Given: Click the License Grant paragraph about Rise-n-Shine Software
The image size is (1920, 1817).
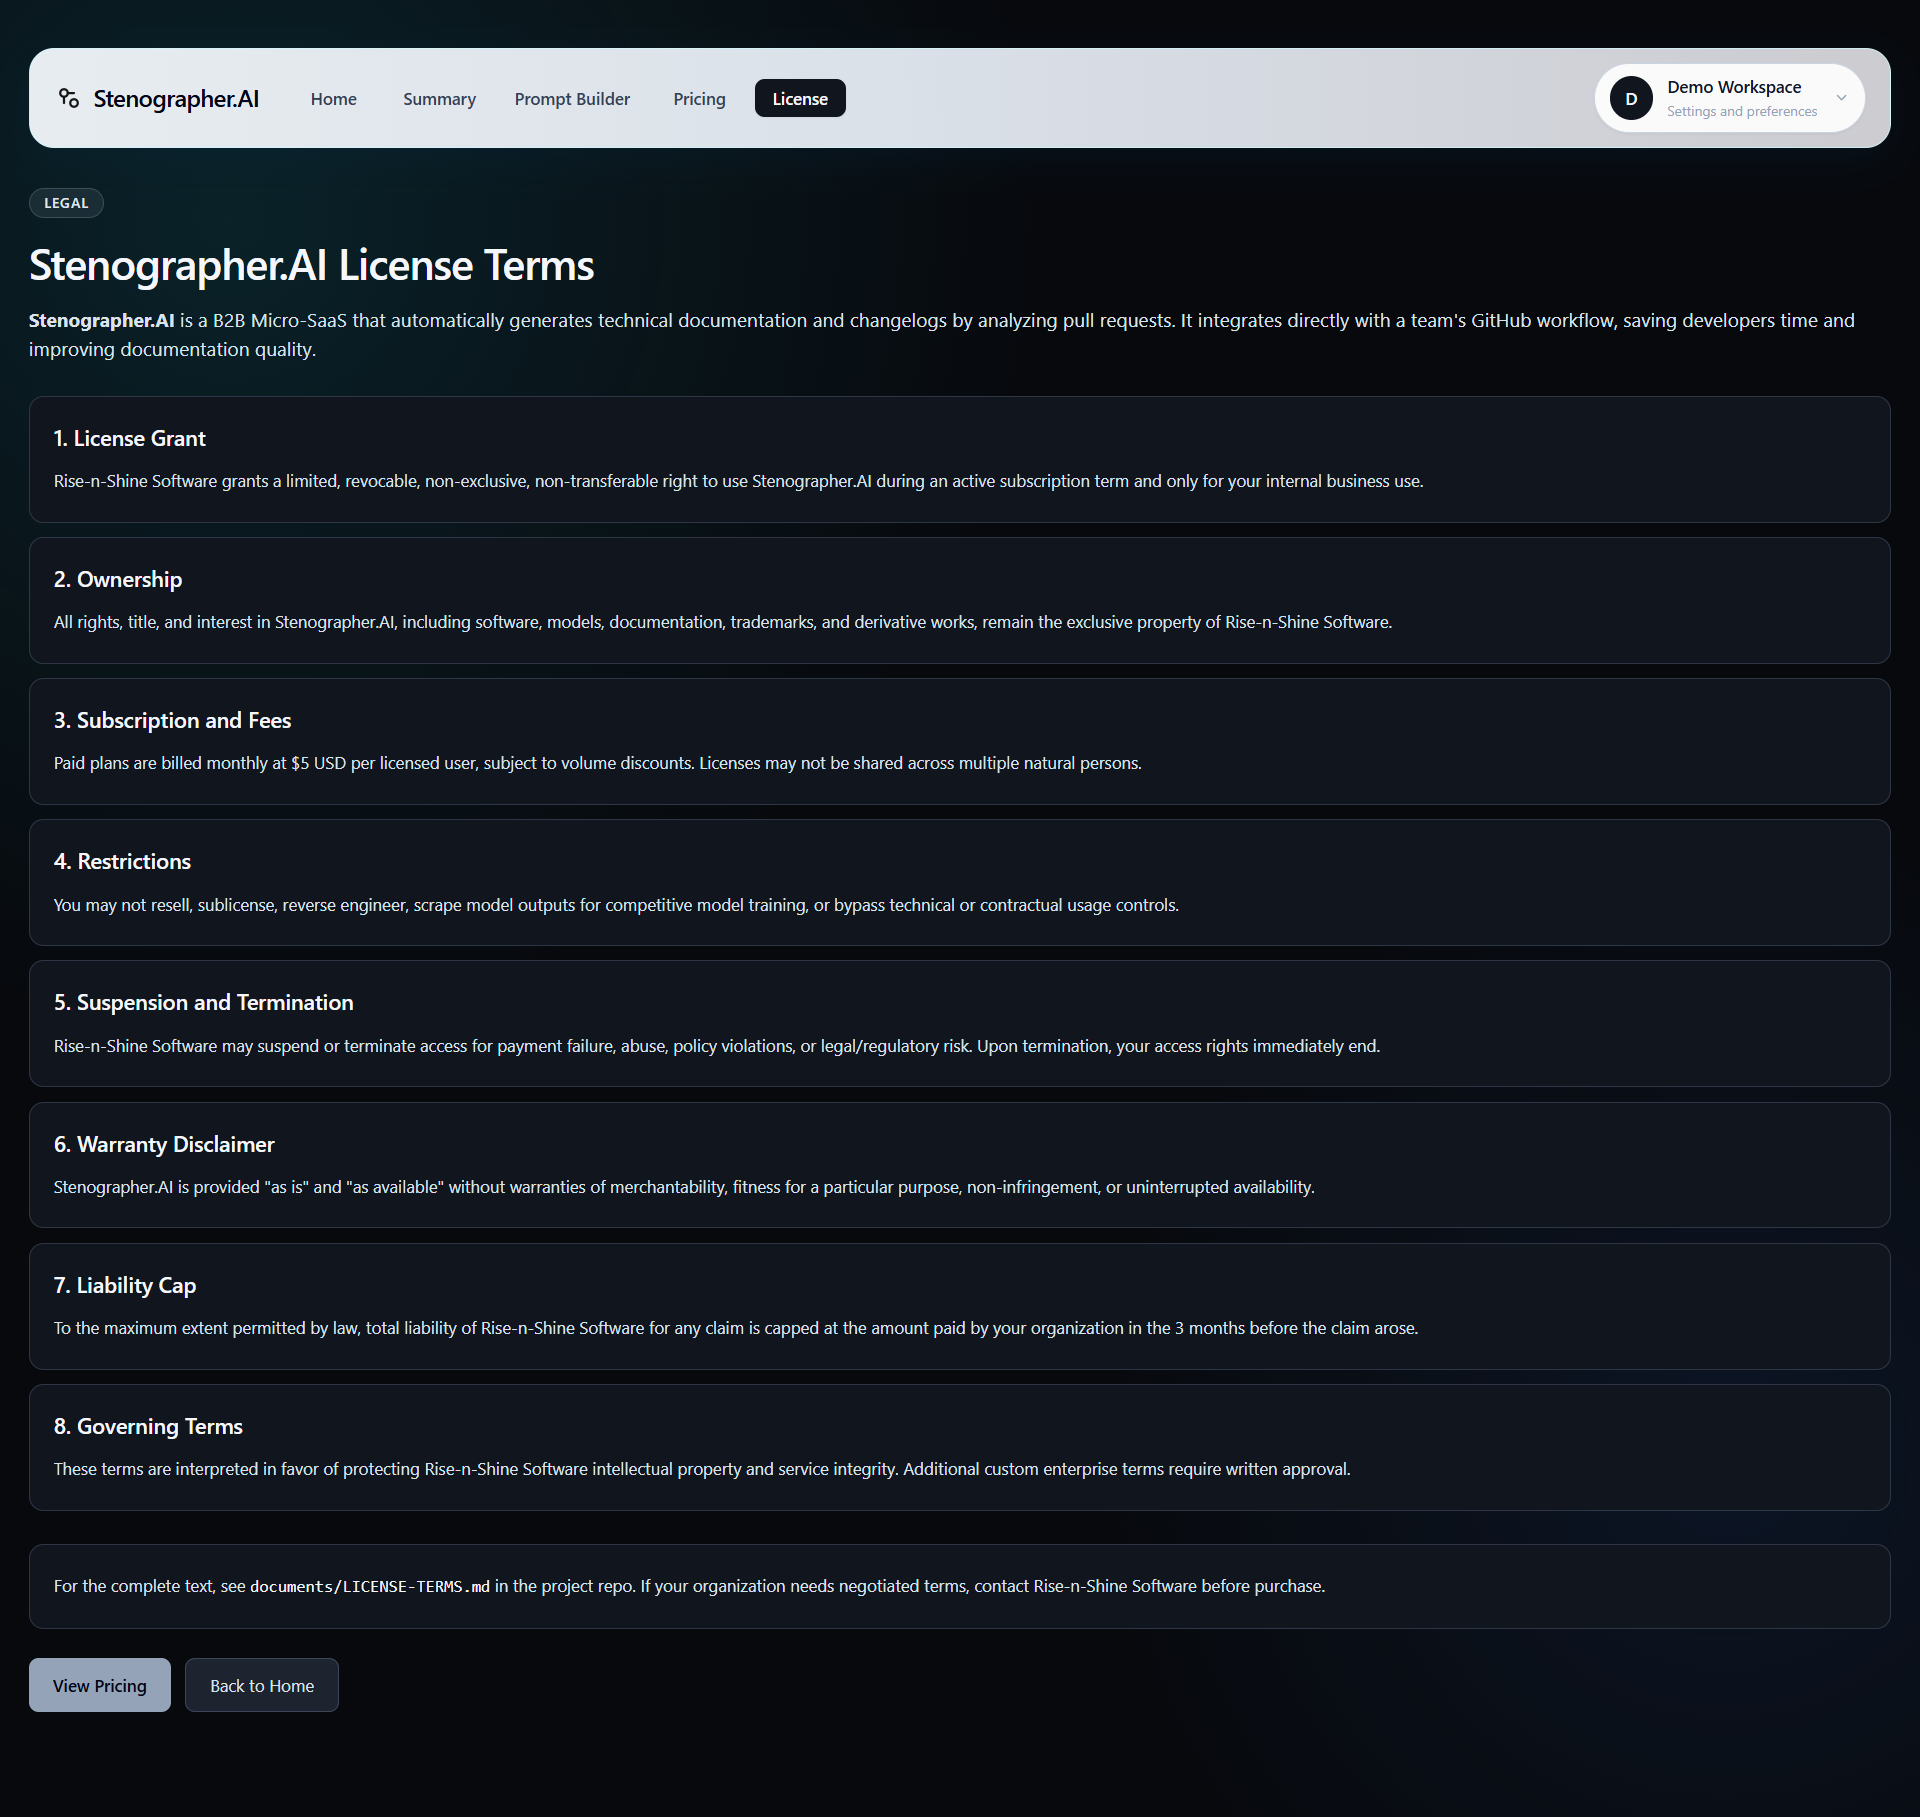Looking at the screenshot, I should [739, 481].
